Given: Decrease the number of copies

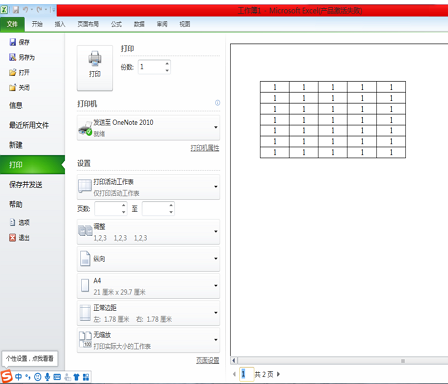Looking at the screenshot, I should pos(167,70).
